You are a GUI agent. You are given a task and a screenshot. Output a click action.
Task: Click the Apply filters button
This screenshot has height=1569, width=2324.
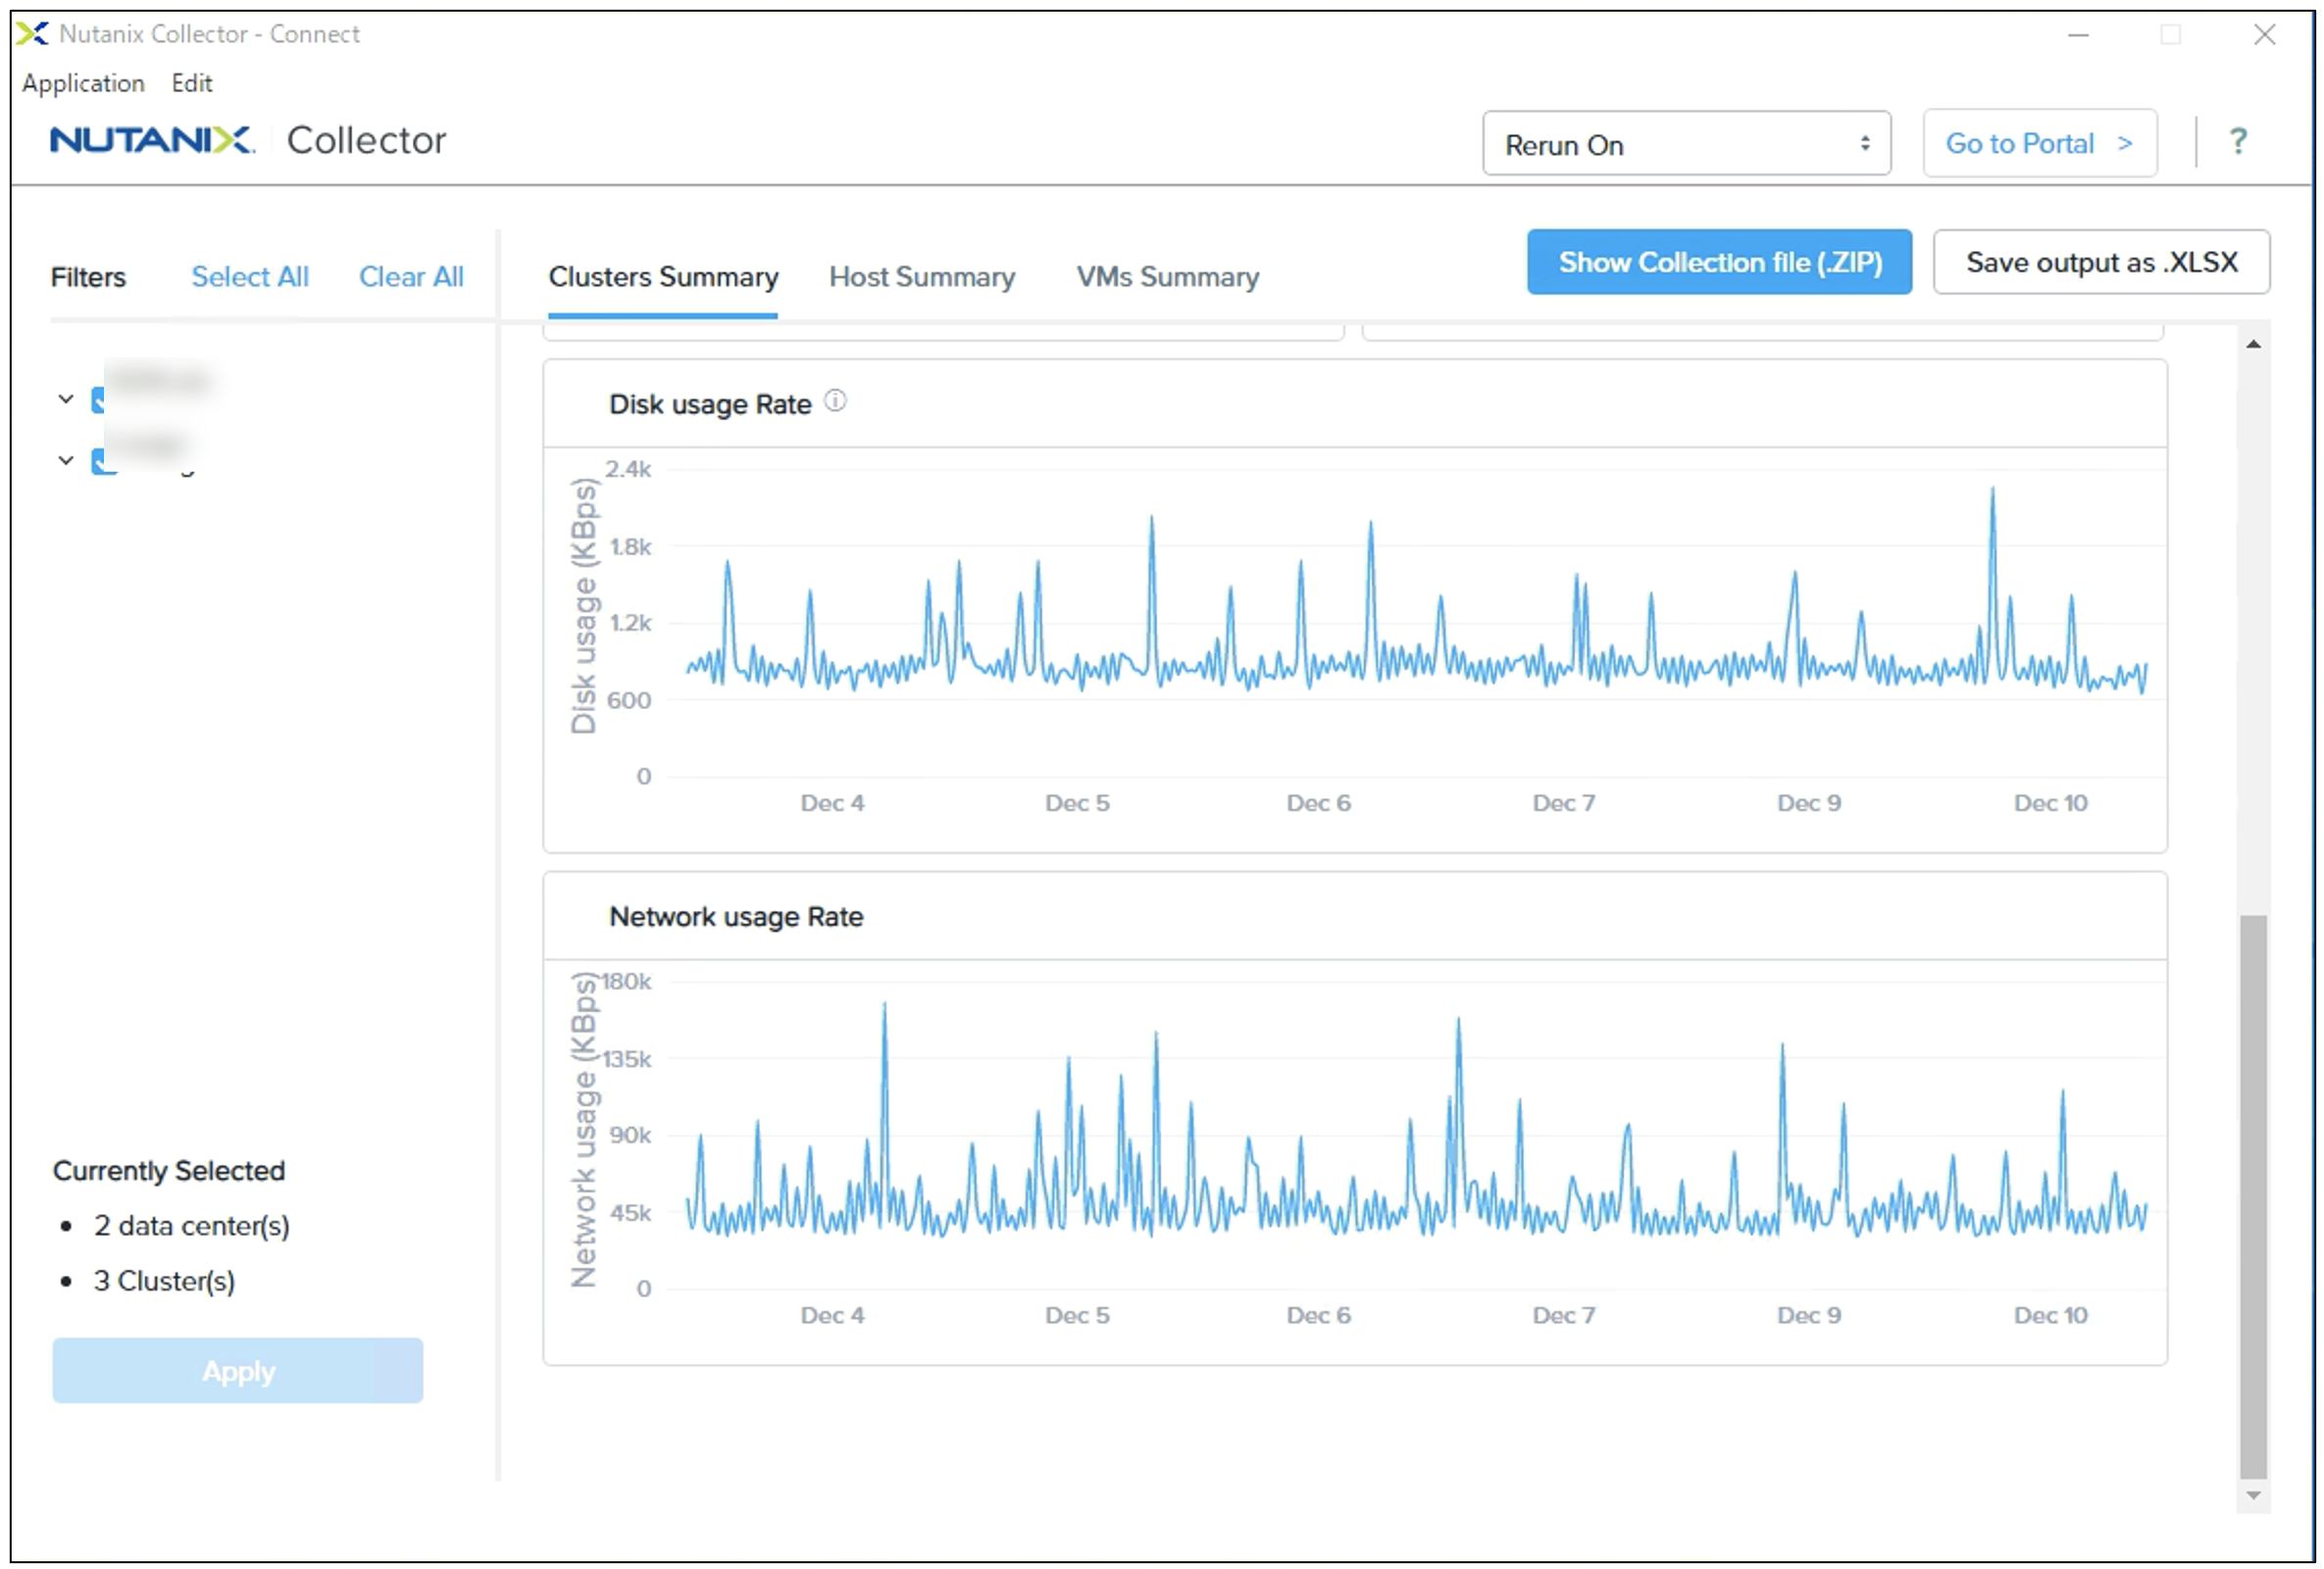tap(238, 1370)
